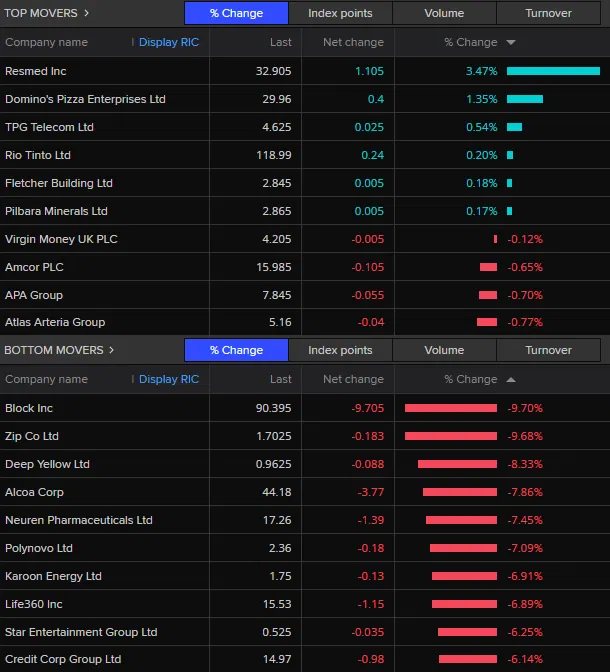The width and height of the screenshot is (610, 672).
Task: Select % Change tab in Top Movers
Action: (x=237, y=13)
